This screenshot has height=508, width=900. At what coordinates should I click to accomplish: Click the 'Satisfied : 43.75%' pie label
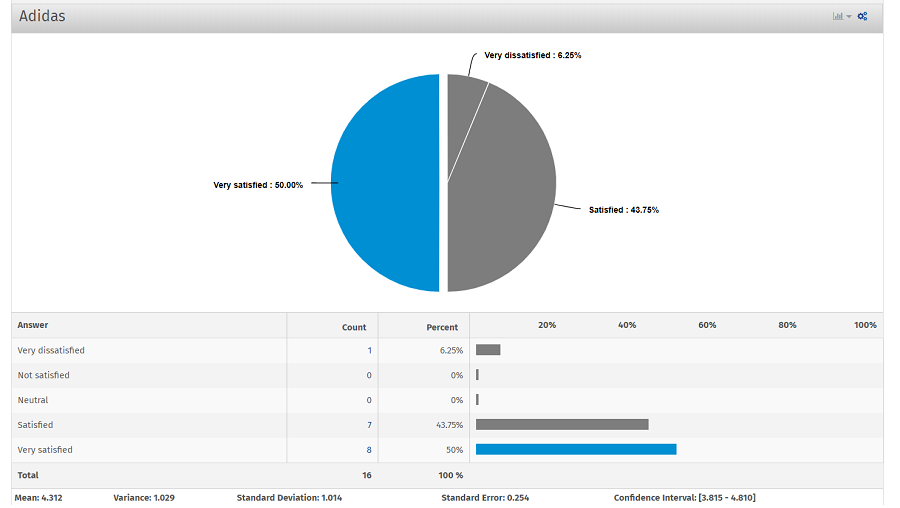tap(623, 210)
